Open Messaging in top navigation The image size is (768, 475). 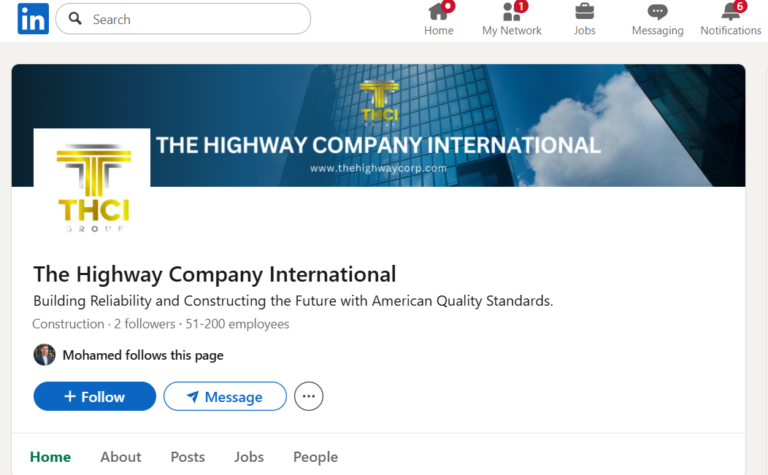pos(657,19)
